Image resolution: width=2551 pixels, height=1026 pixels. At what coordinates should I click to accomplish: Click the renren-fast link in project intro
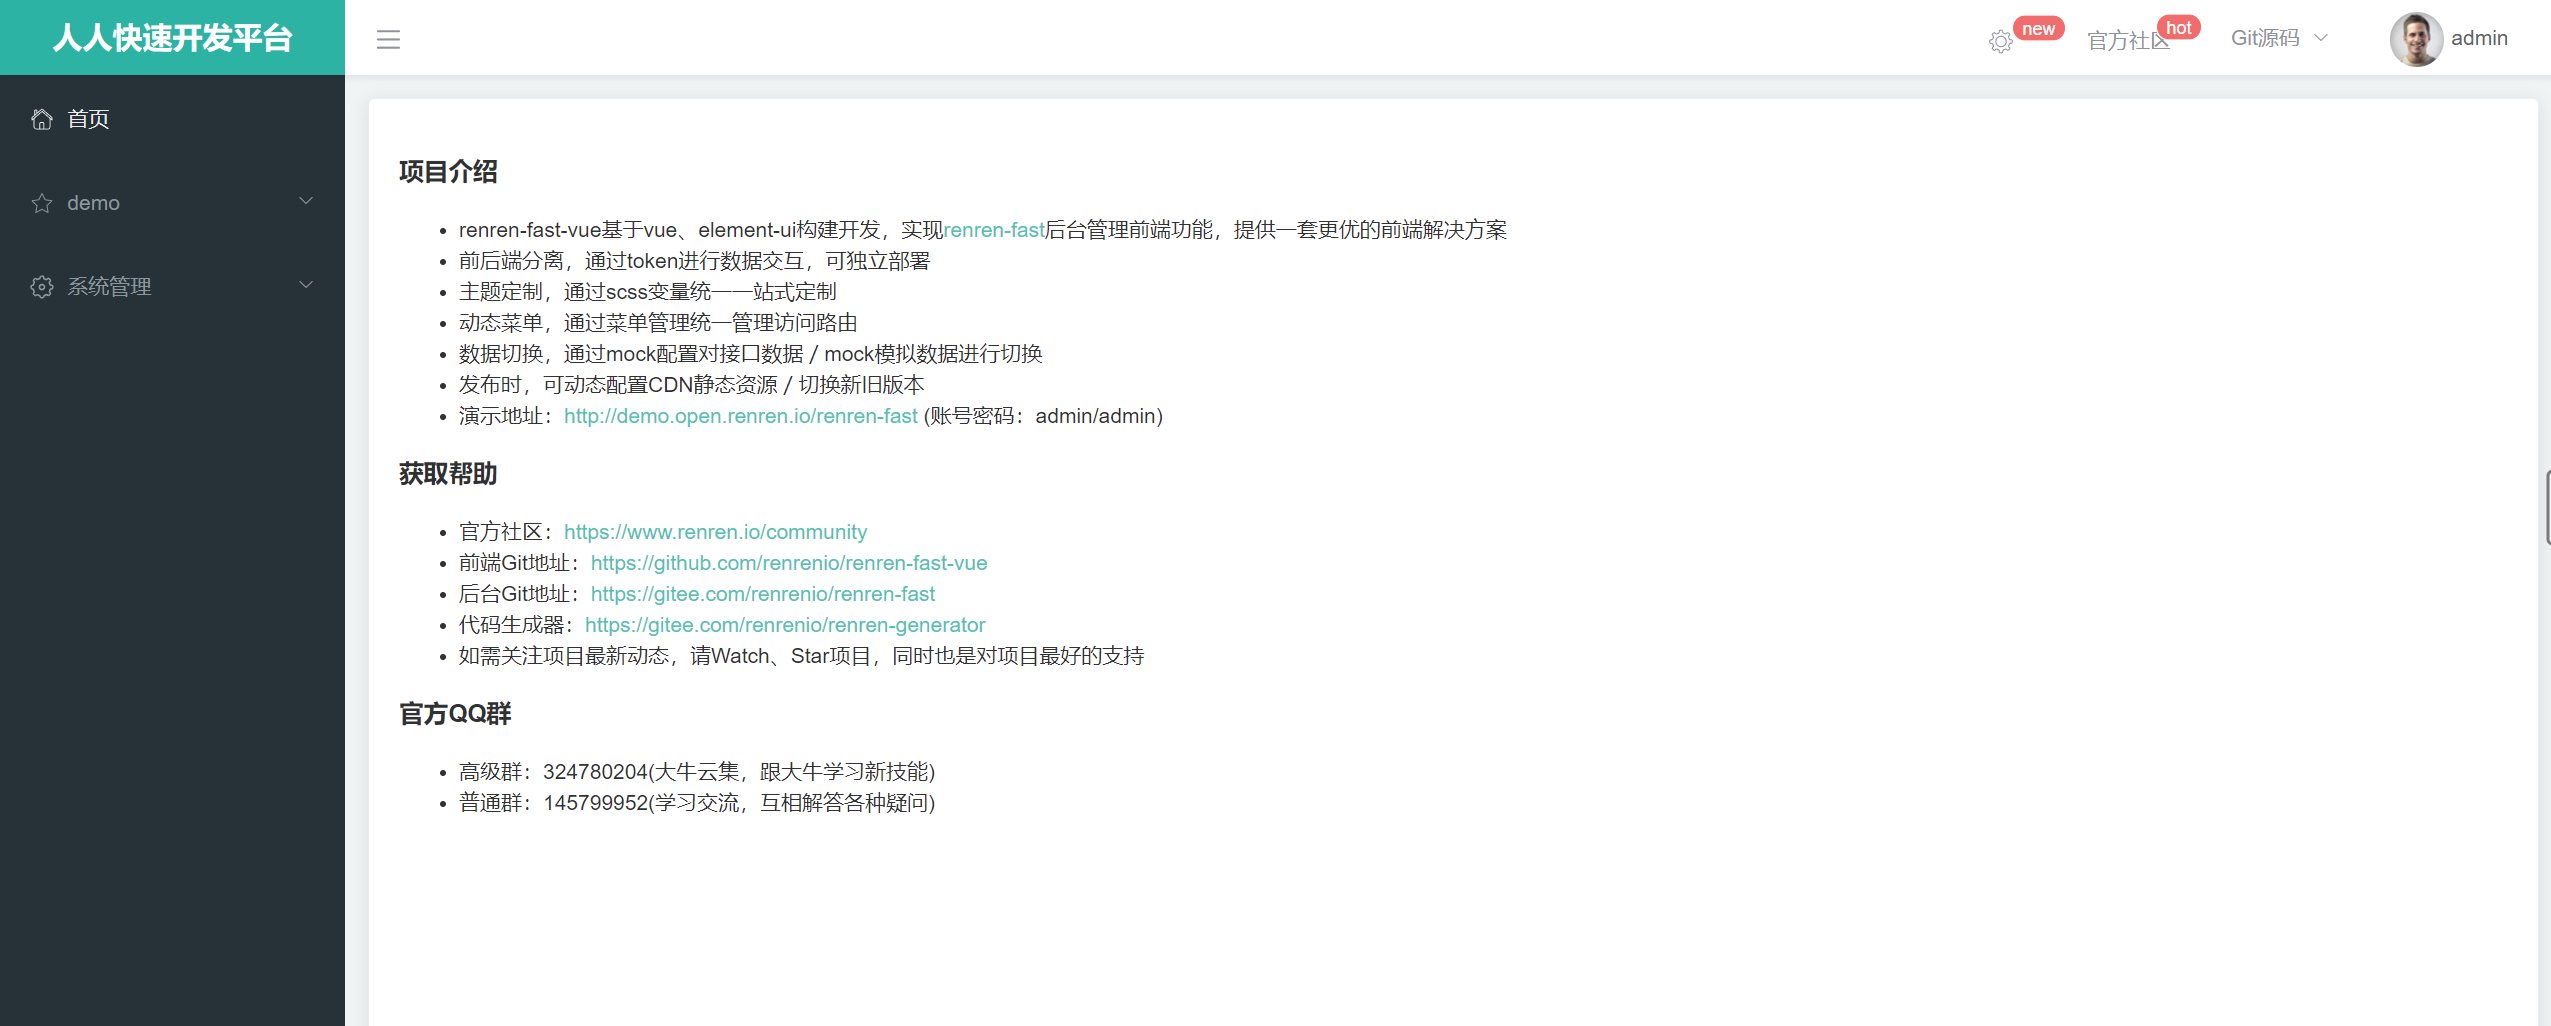tap(994, 229)
